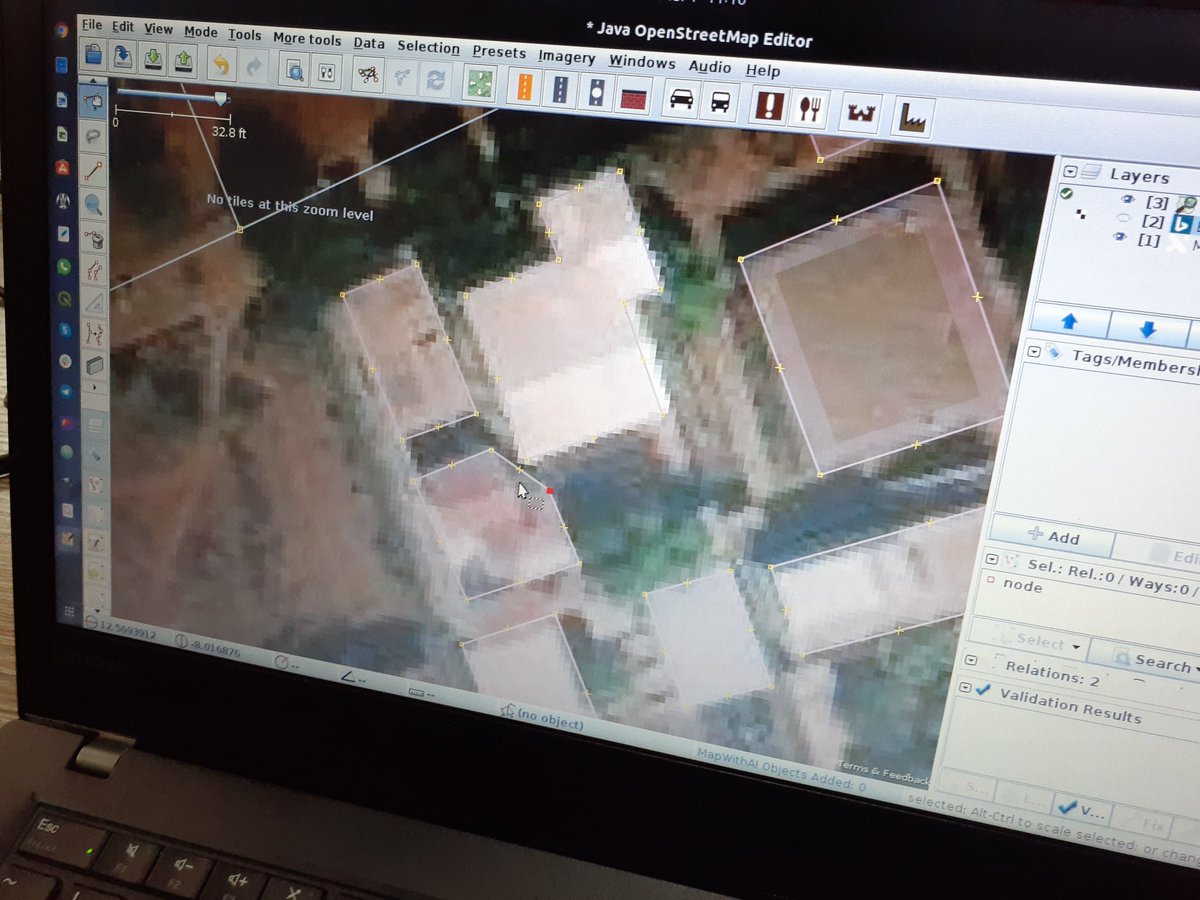Open the Selection menu

[428, 47]
